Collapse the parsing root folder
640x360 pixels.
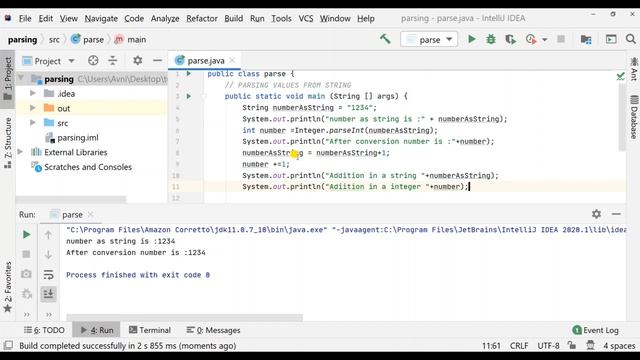pos(21,78)
